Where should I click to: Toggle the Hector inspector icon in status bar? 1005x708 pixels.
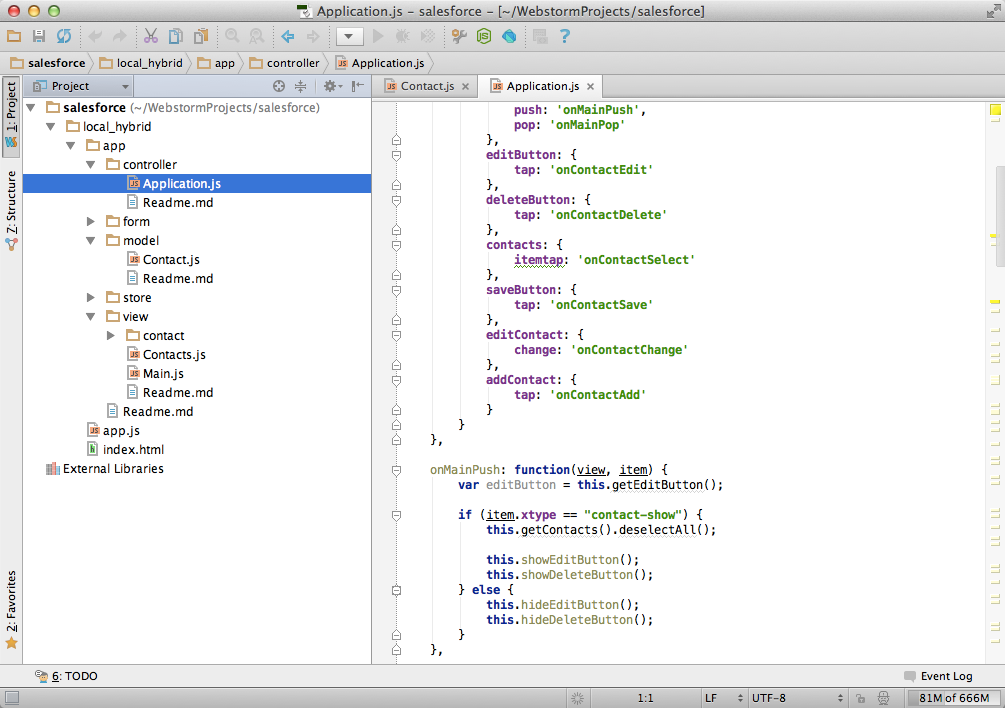click(883, 698)
